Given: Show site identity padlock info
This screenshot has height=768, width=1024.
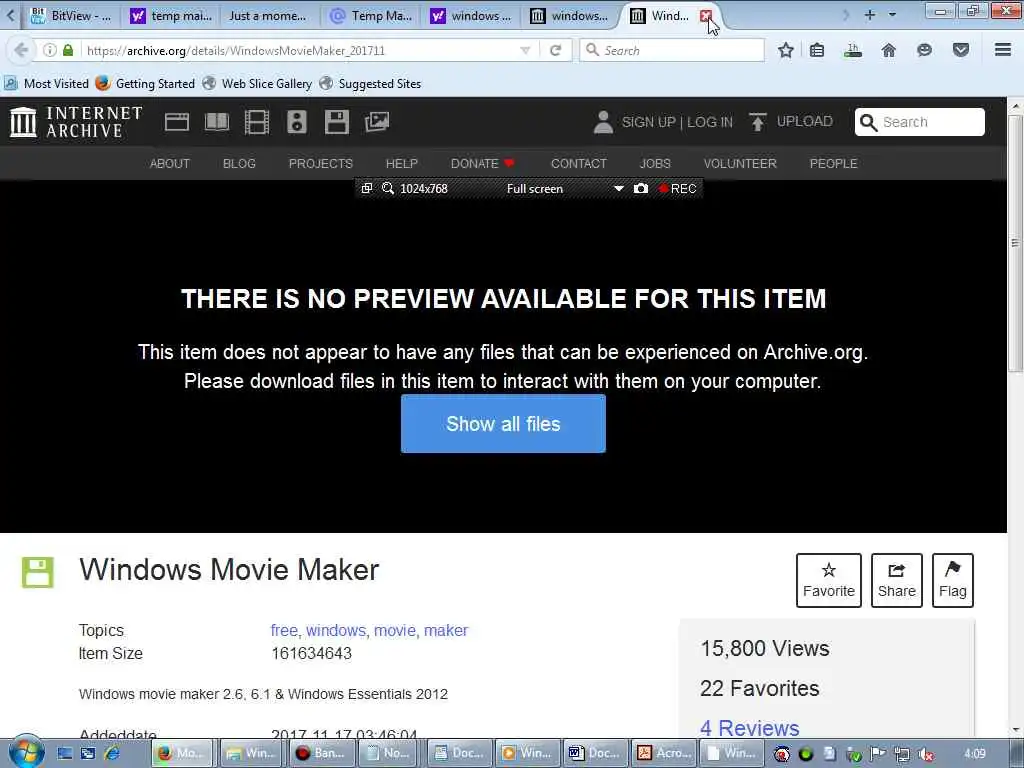Looking at the screenshot, I should (68, 50).
